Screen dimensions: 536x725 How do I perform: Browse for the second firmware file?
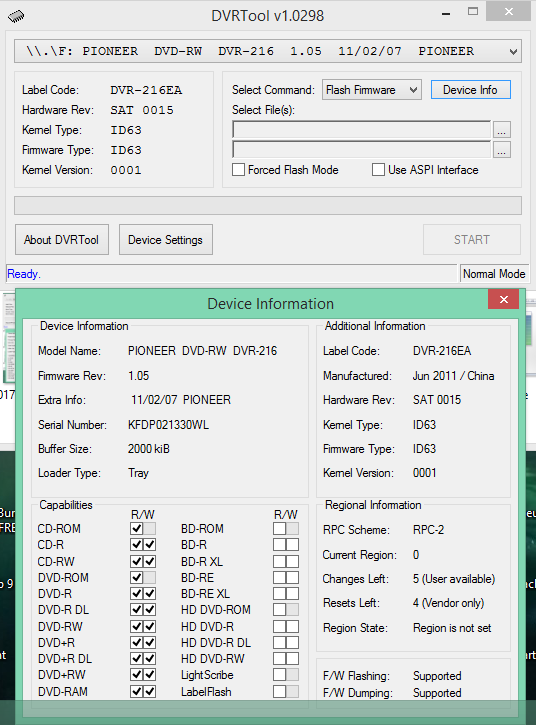point(501,150)
